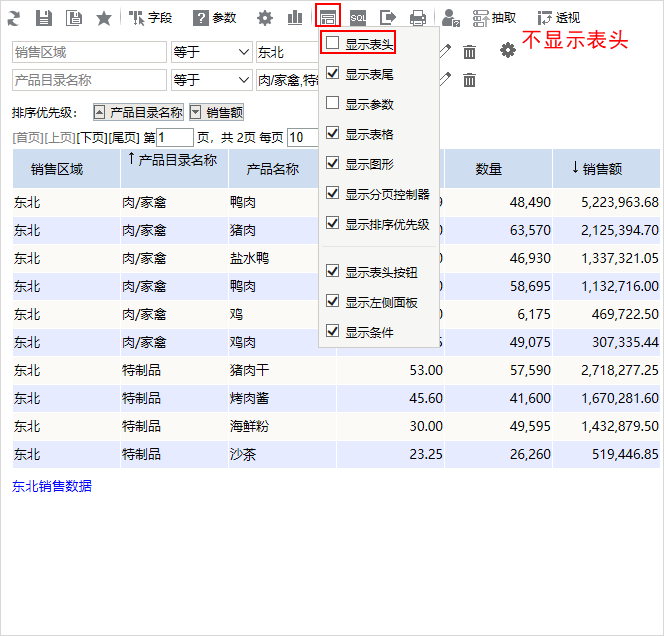Uncheck the 显示表格 checkbox

click(332, 133)
